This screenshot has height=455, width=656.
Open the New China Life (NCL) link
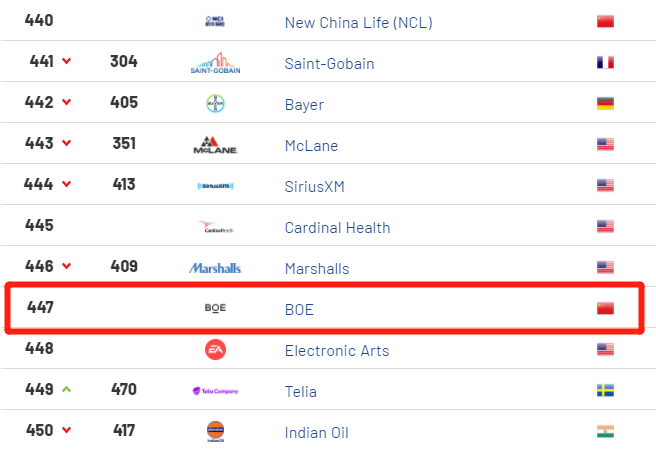pyautogui.click(x=359, y=23)
